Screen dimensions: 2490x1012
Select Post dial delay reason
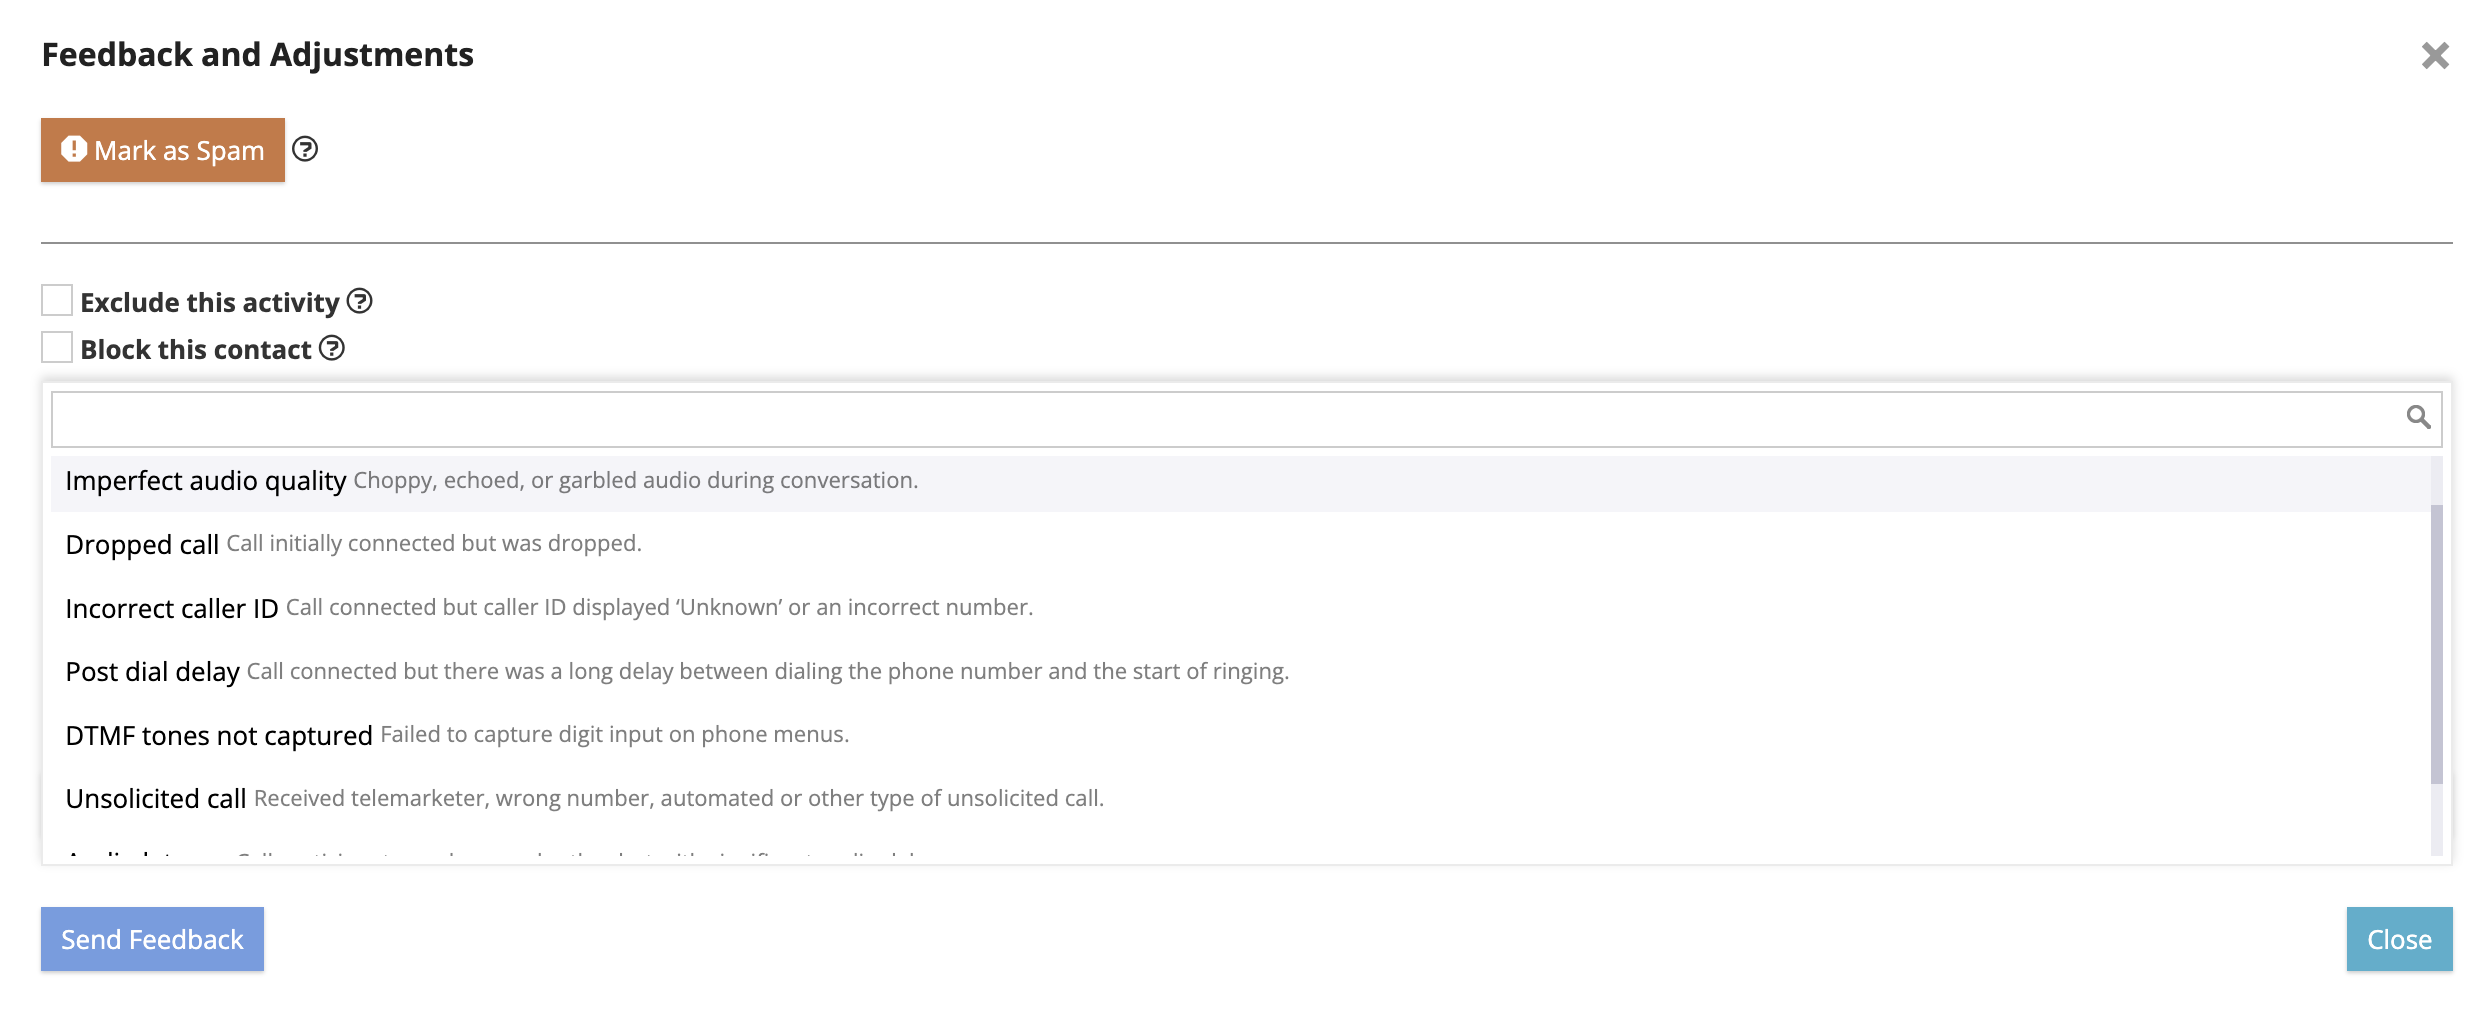coord(153,672)
